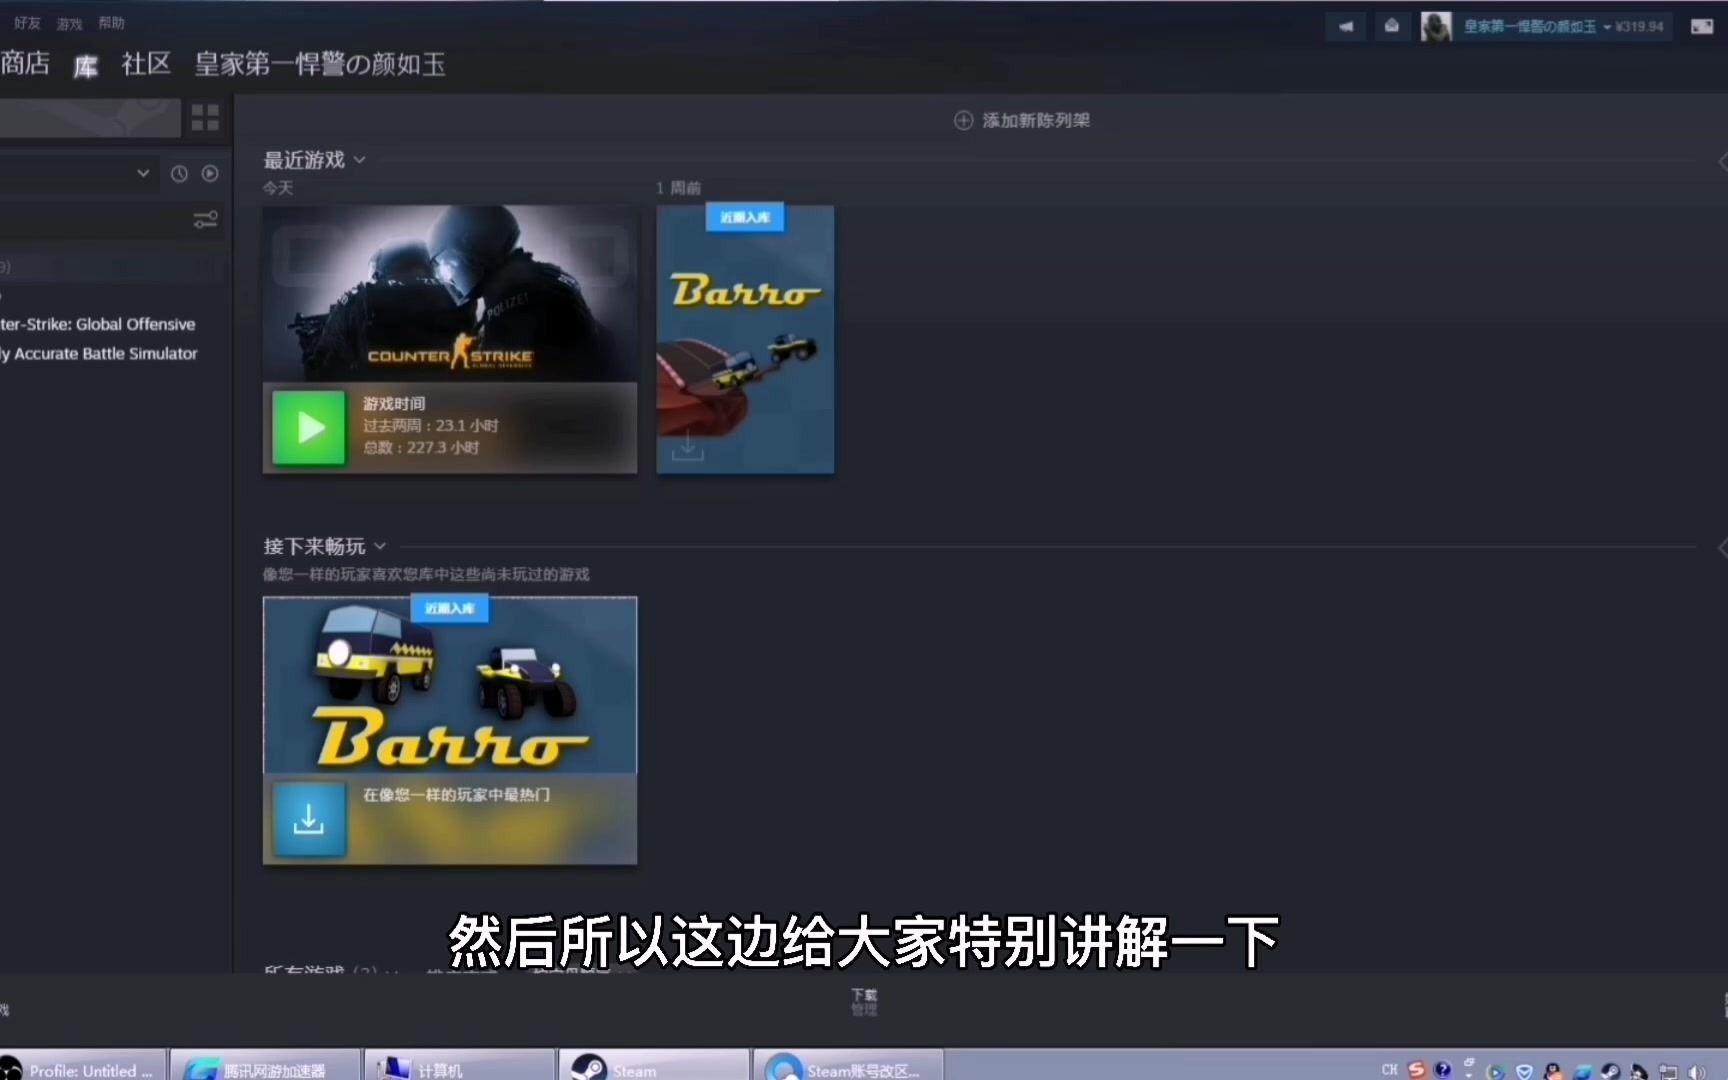
Task: Go to the 商店 (Store) tab
Action: (25, 64)
